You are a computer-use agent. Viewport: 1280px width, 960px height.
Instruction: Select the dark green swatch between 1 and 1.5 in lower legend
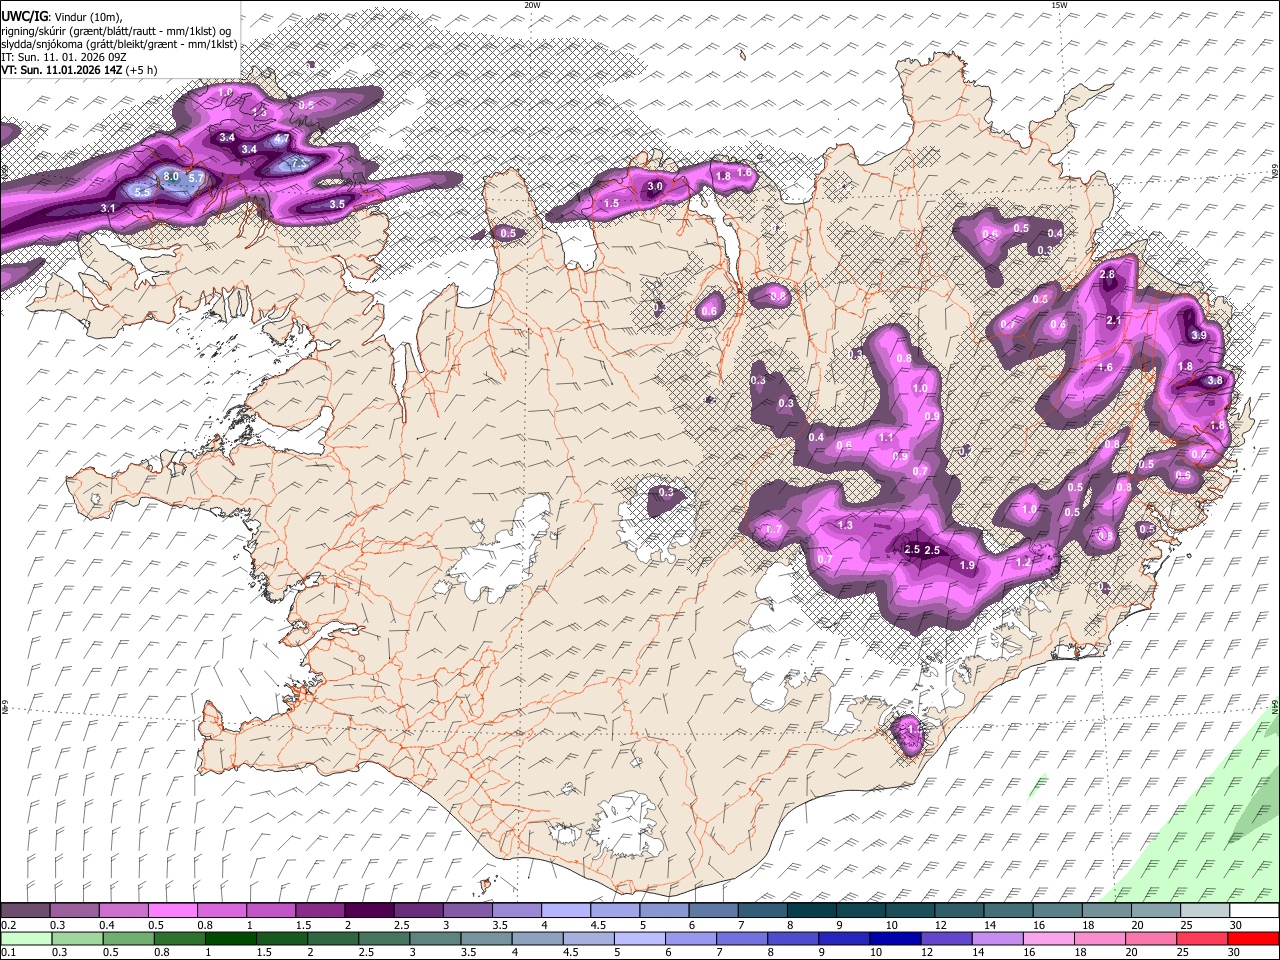pyautogui.click(x=230, y=938)
